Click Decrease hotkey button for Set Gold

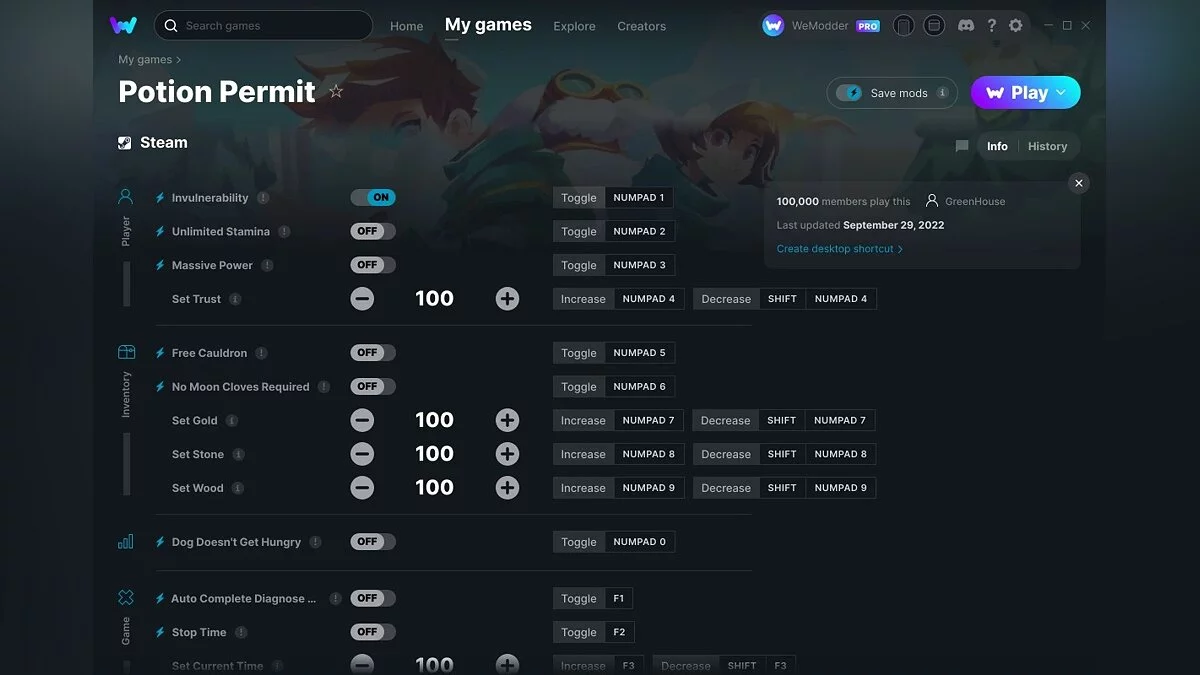click(725, 420)
